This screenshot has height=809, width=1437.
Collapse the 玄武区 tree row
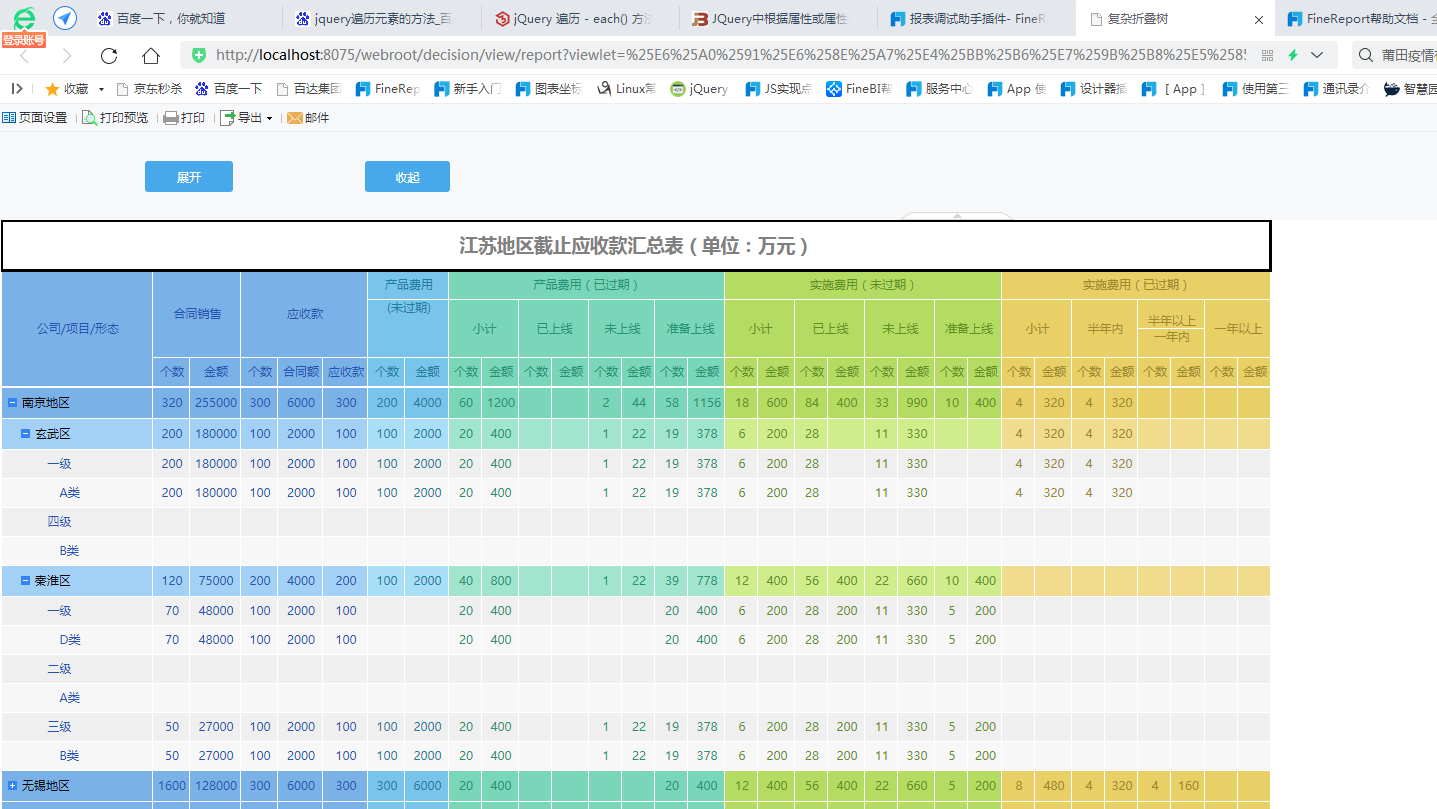(x=25, y=434)
